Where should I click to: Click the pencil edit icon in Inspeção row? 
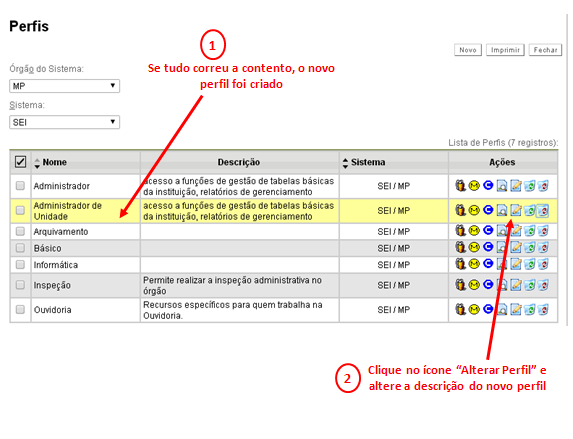516,285
